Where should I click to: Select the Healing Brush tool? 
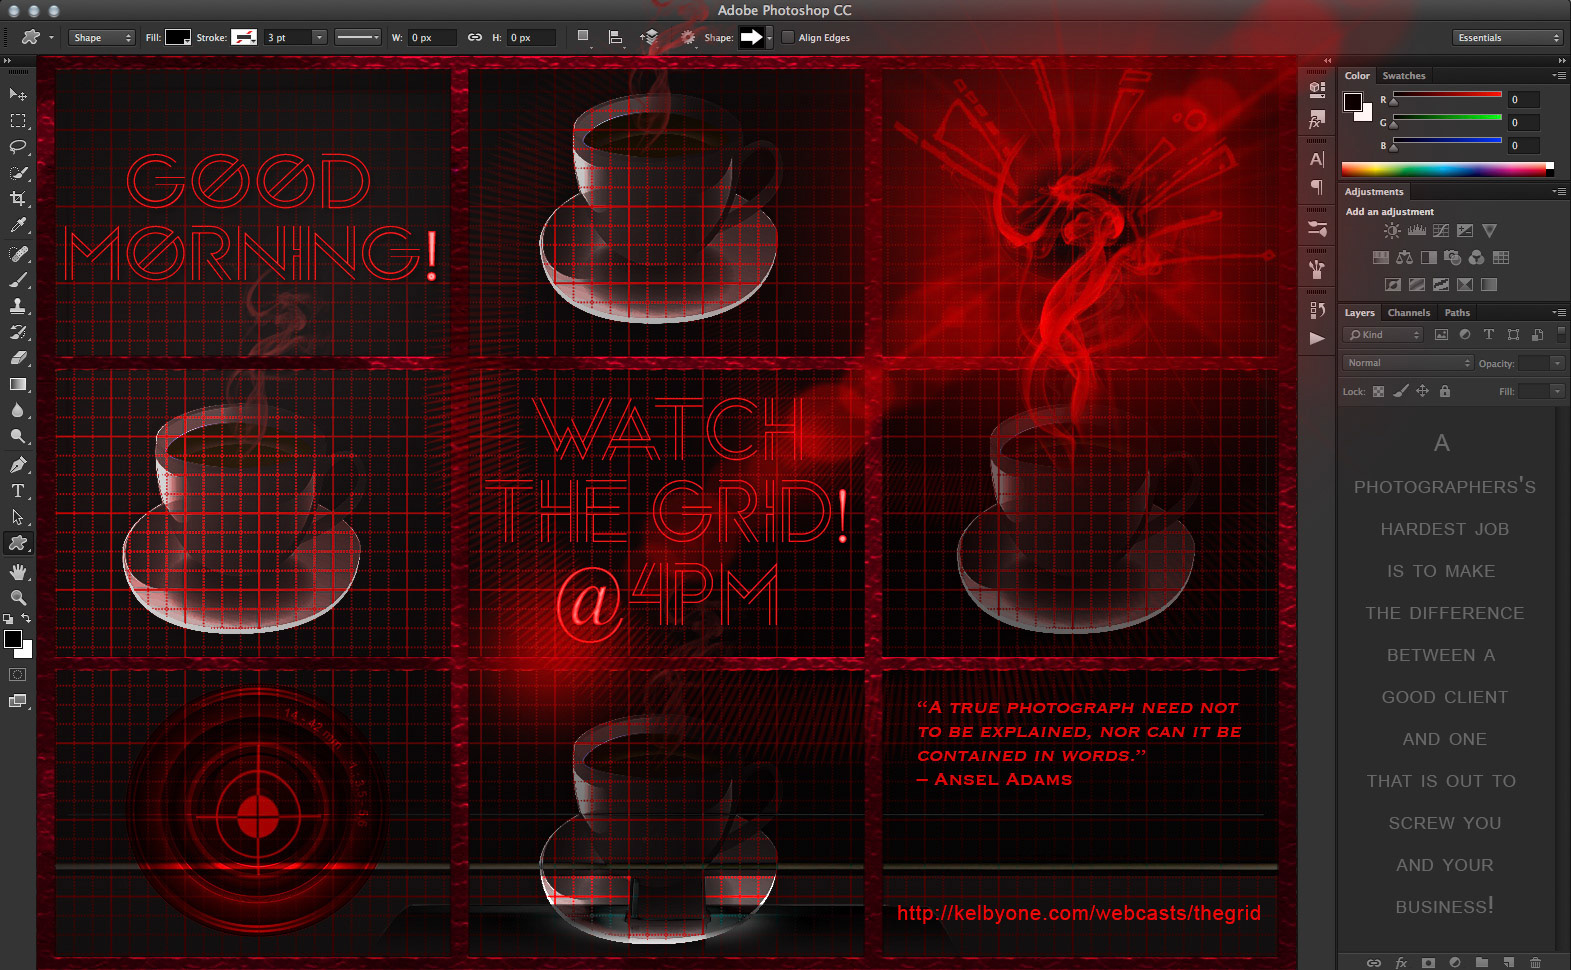18,254
